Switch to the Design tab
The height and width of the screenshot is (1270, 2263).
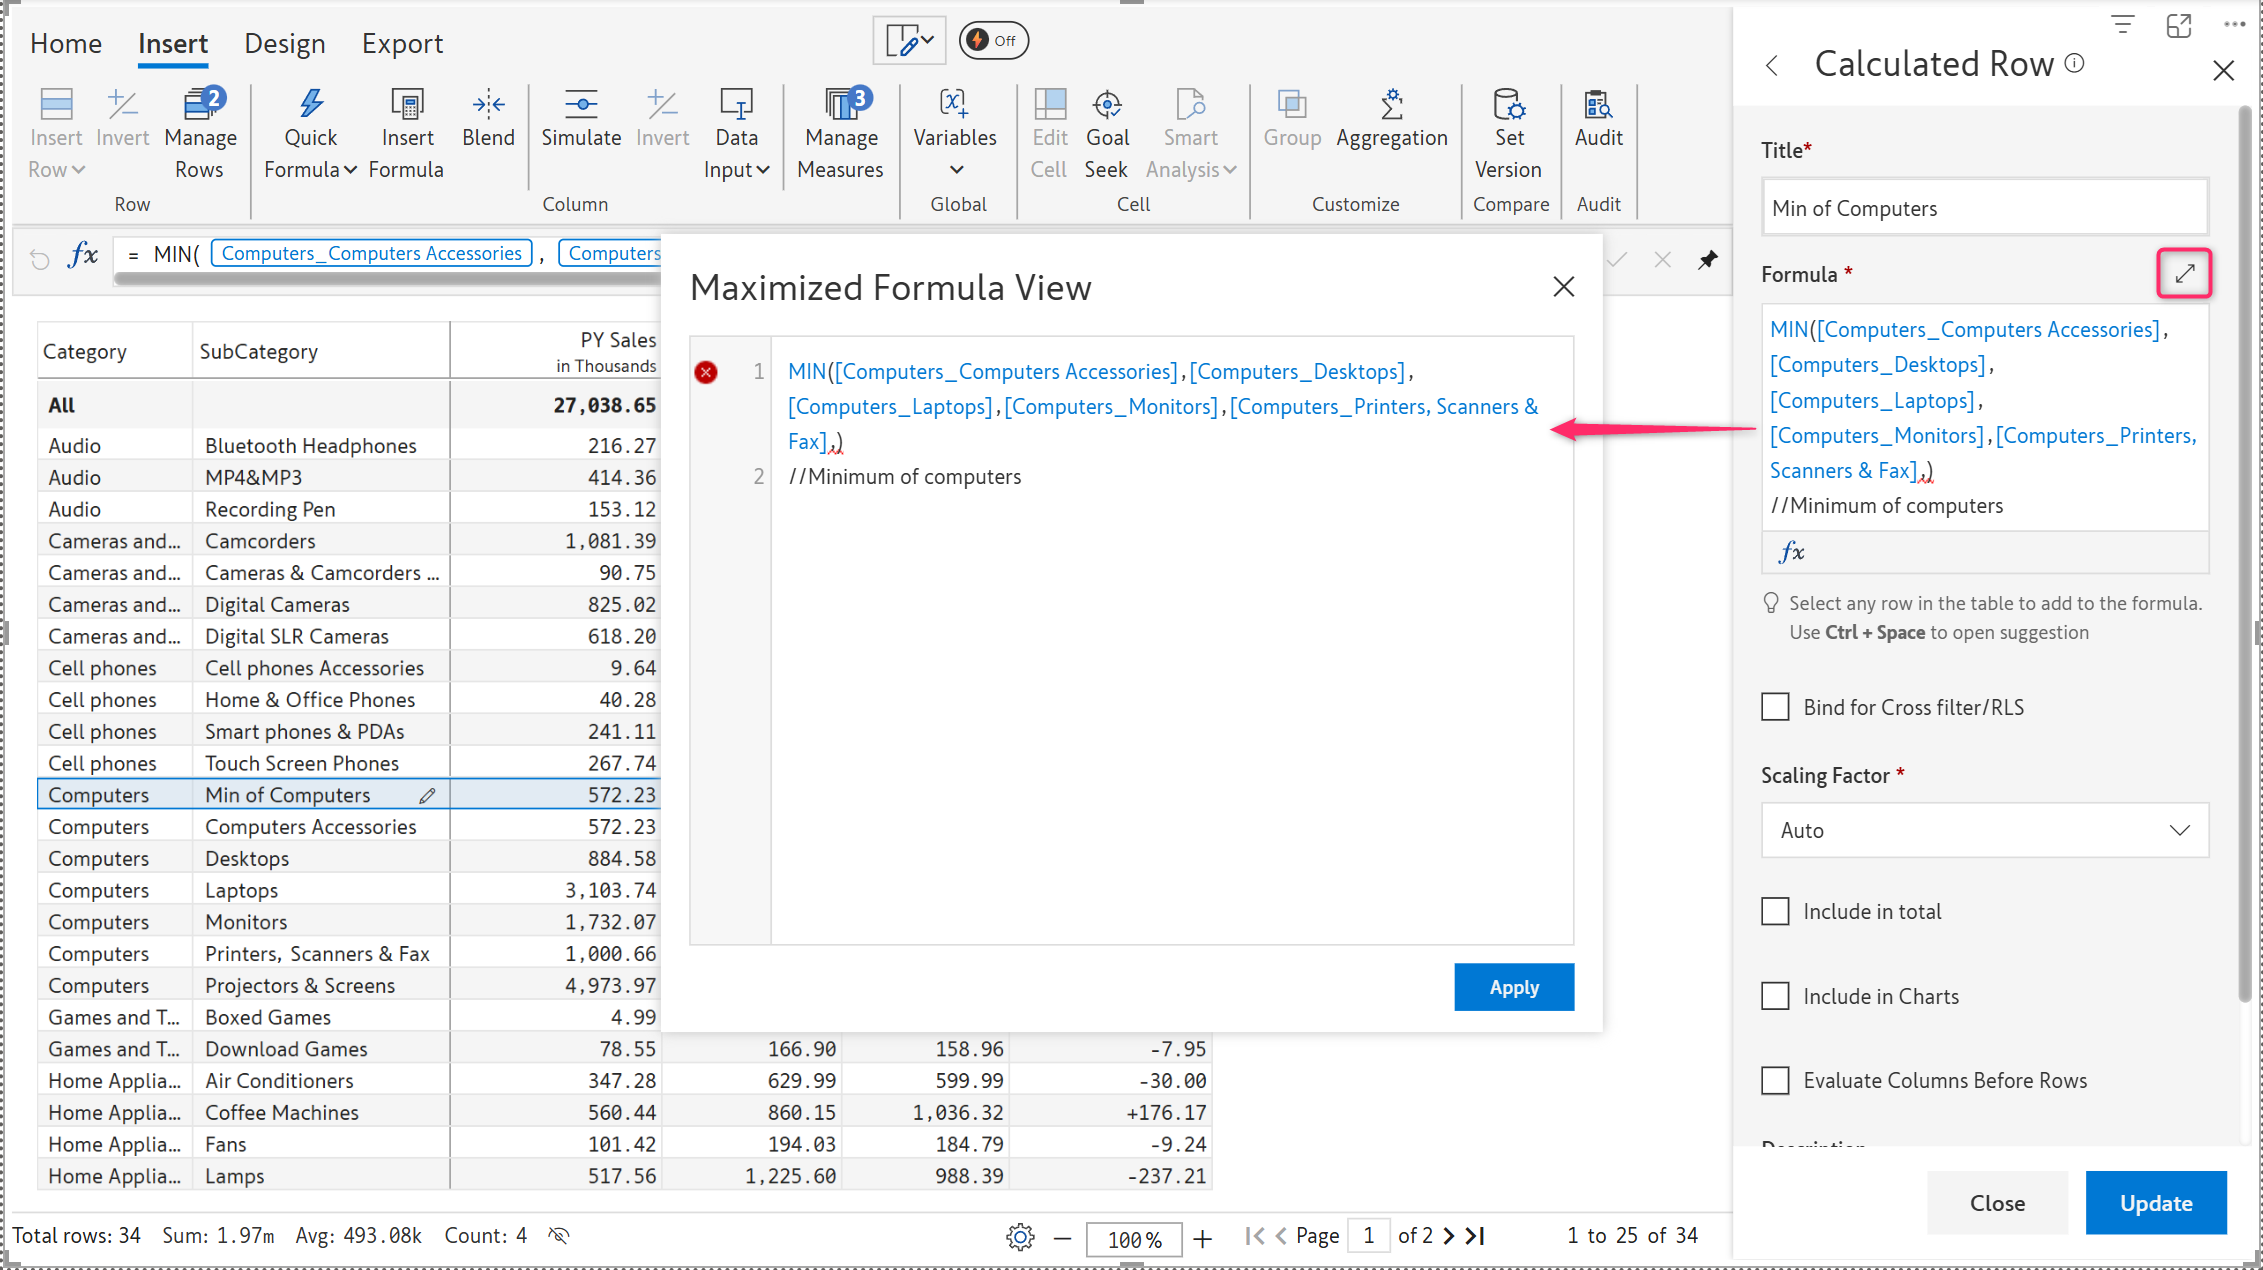pyautogui.click(x=285, y=44)
